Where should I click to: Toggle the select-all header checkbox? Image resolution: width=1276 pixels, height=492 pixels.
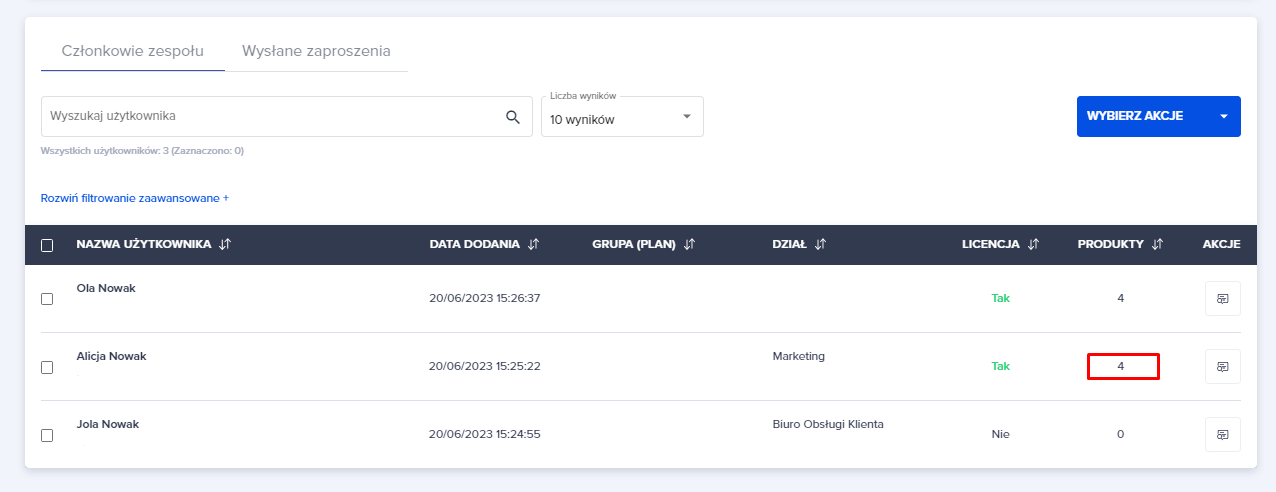(47, 245)
